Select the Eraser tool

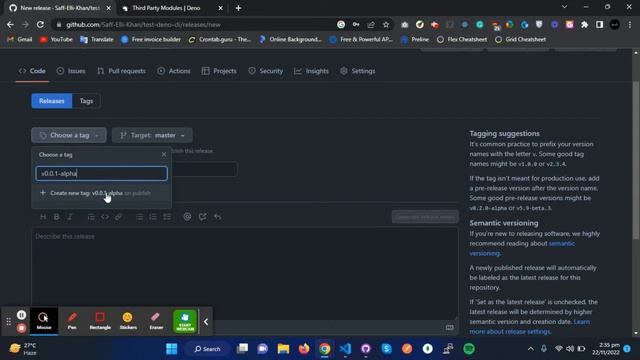(156, 321)
